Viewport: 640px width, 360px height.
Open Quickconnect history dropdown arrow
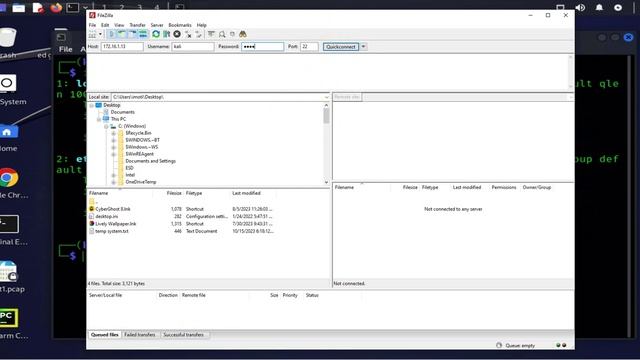(x=363, y=47)
